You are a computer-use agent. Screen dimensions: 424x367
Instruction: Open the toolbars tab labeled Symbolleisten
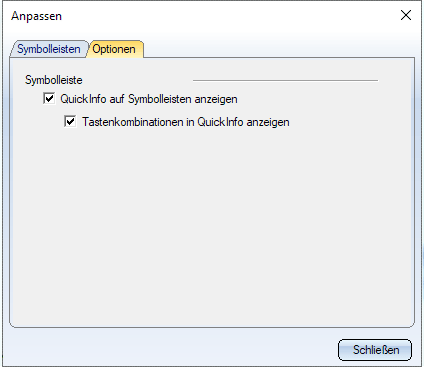click(x=49, y=49)
